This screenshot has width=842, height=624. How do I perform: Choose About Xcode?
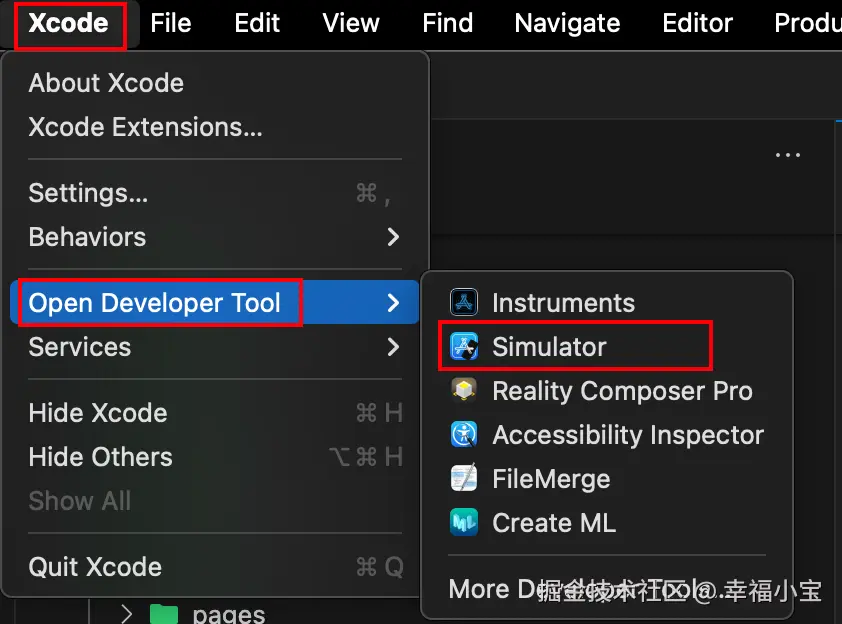click(106, 83)
